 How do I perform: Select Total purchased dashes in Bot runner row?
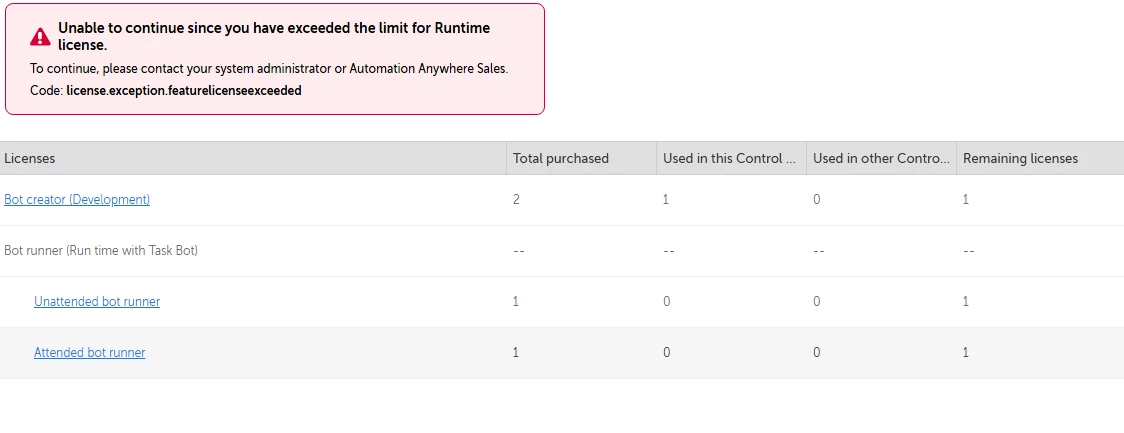(x=519, y=251)
